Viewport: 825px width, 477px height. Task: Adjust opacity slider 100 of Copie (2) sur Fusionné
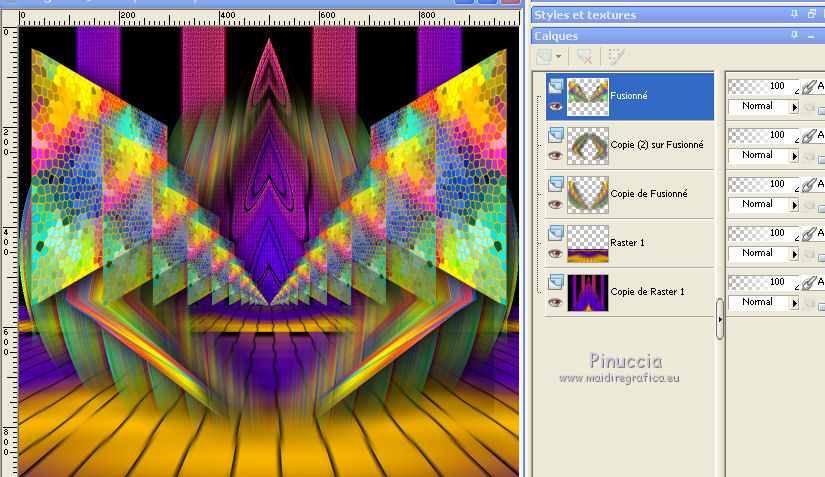[763, 135]
